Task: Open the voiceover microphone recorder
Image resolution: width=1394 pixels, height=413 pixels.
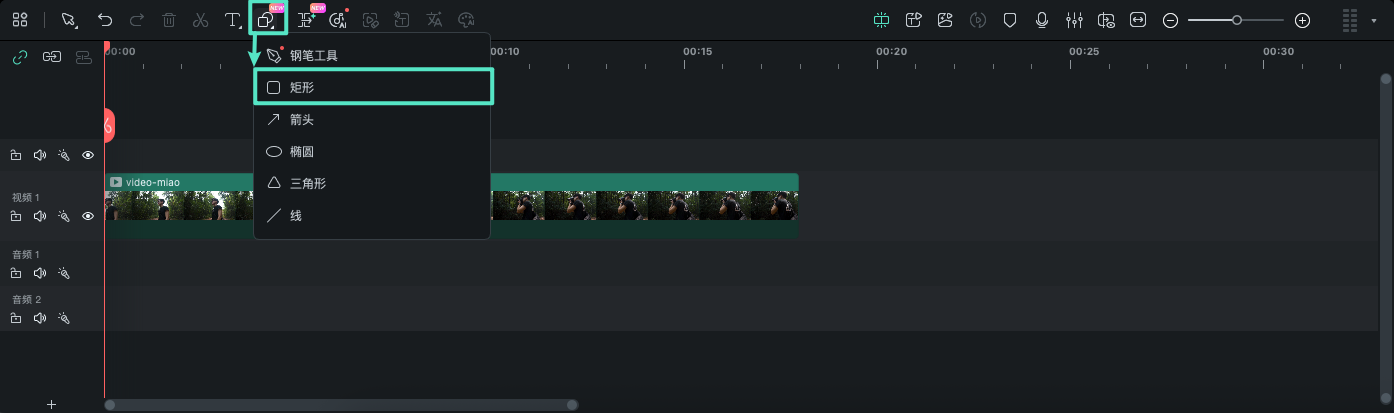Action: click(1042, 20)
